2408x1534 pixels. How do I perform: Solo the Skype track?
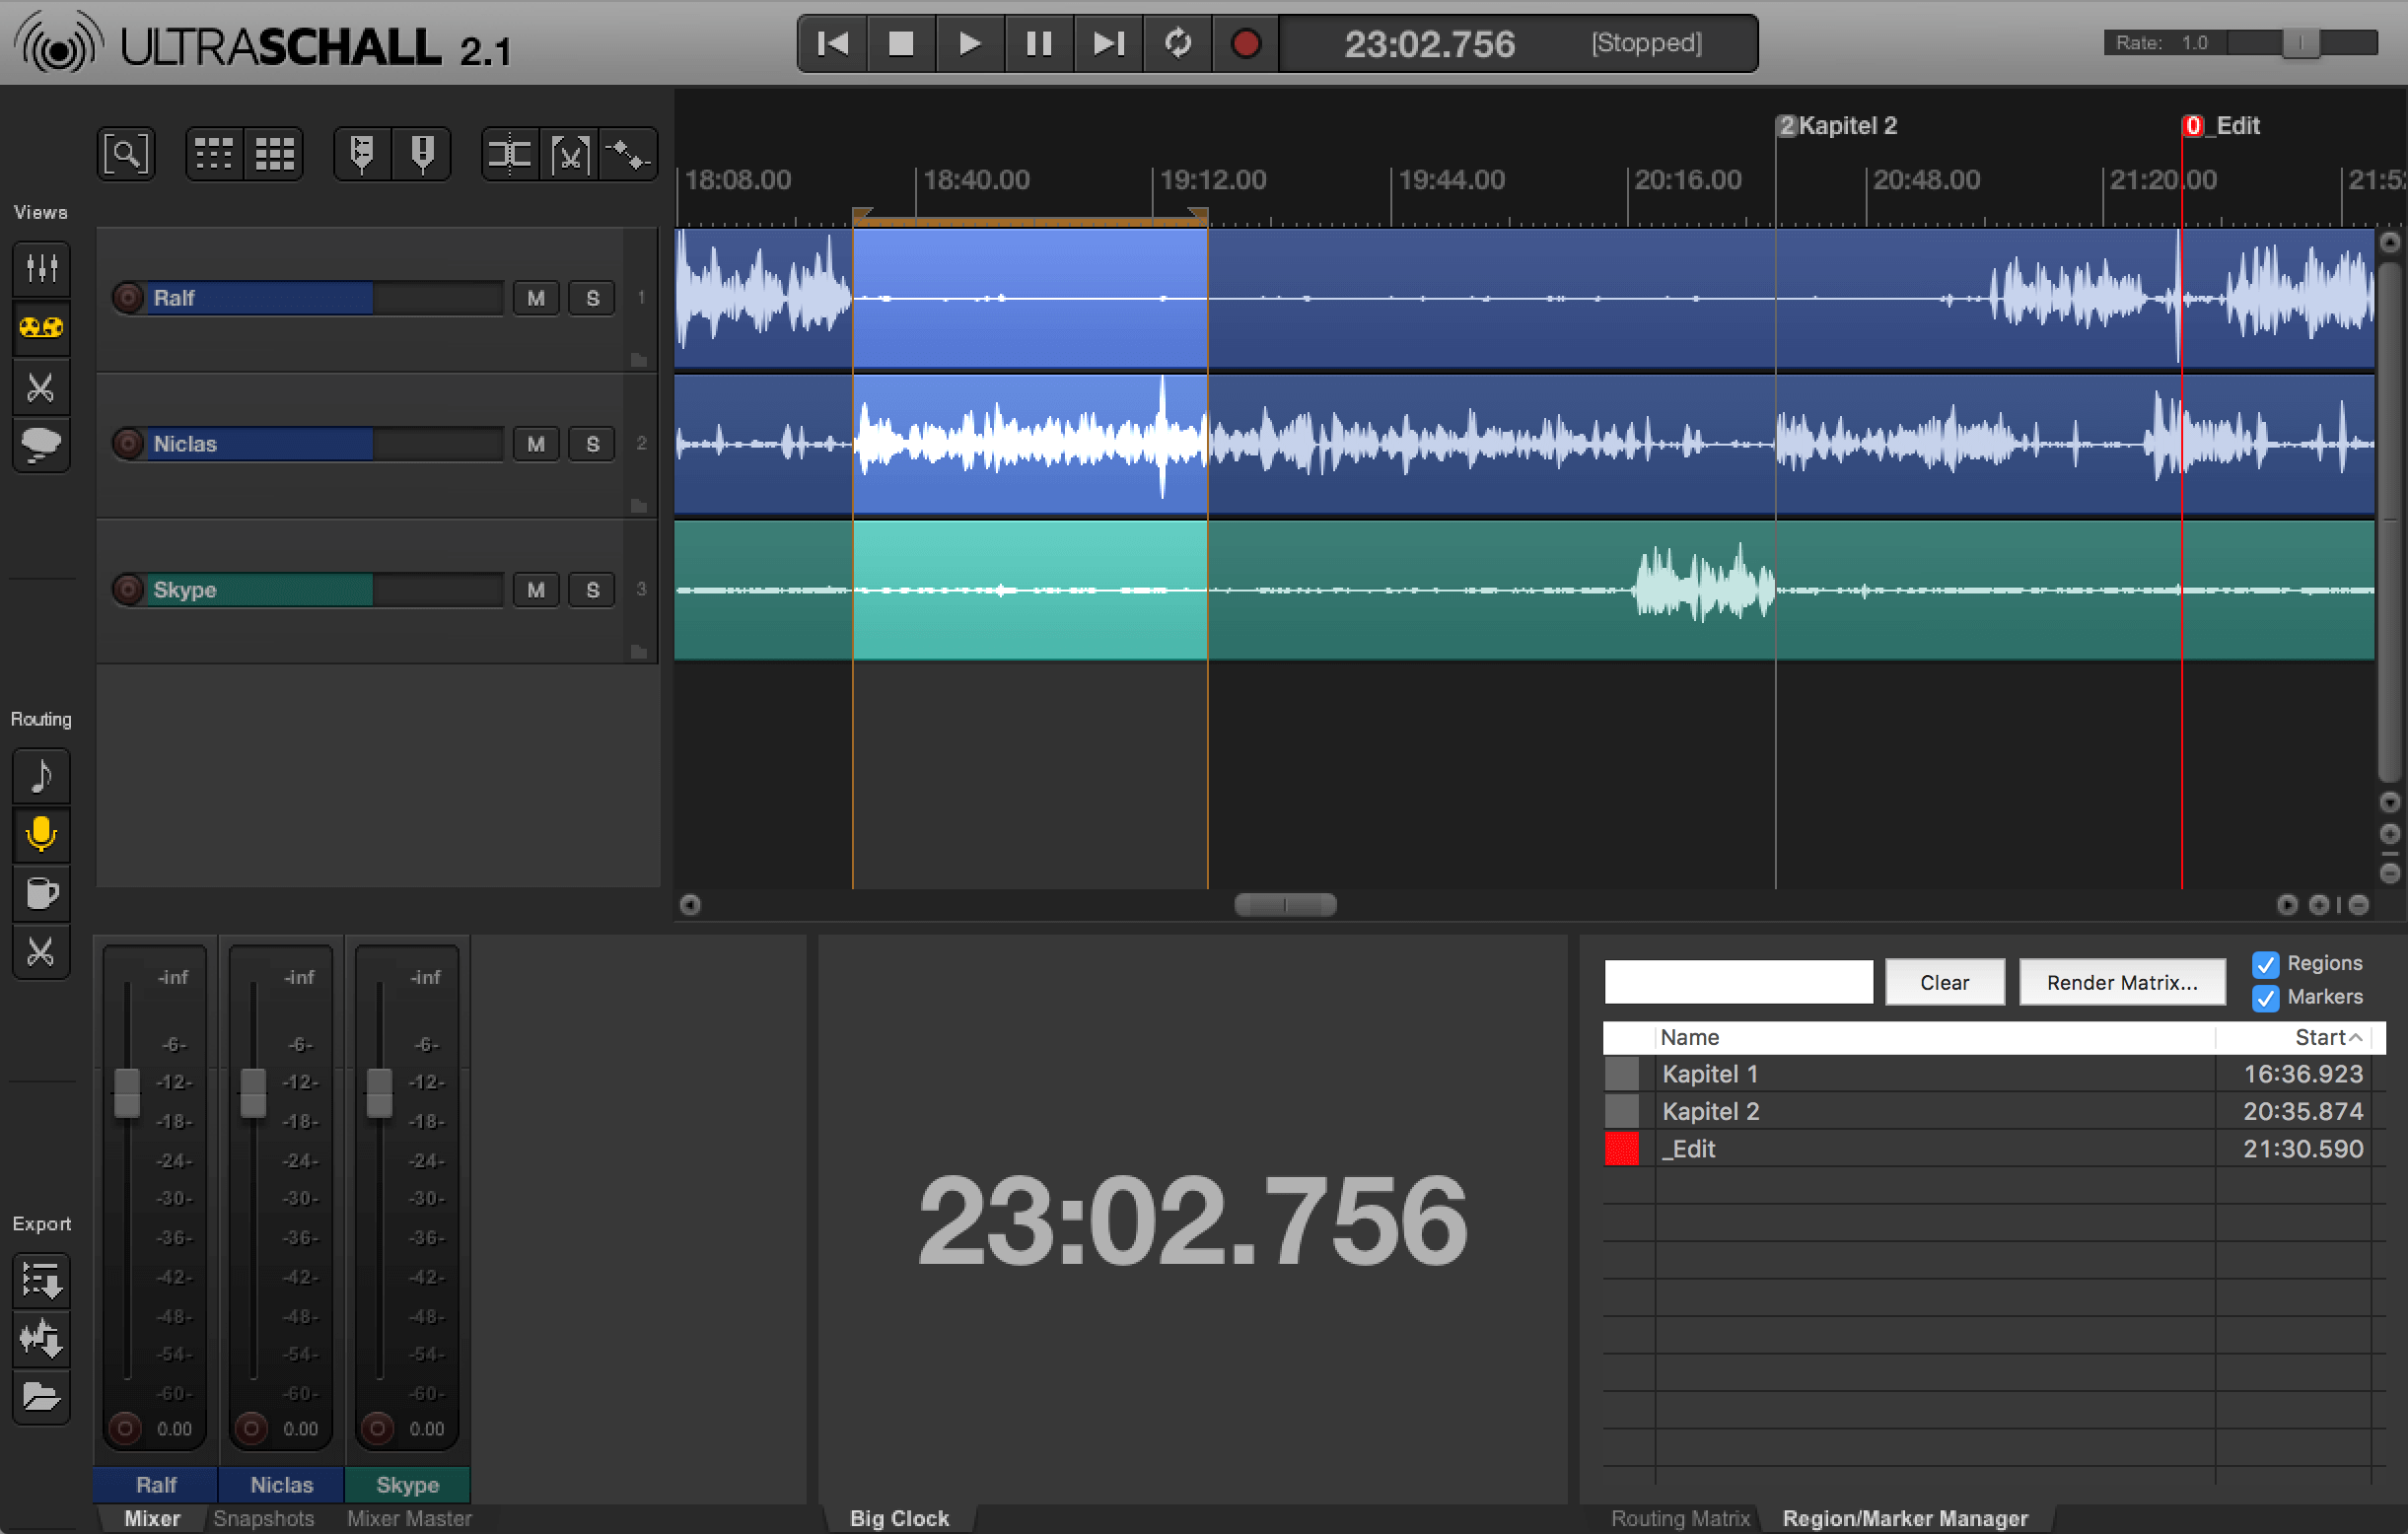coord(592,590)
